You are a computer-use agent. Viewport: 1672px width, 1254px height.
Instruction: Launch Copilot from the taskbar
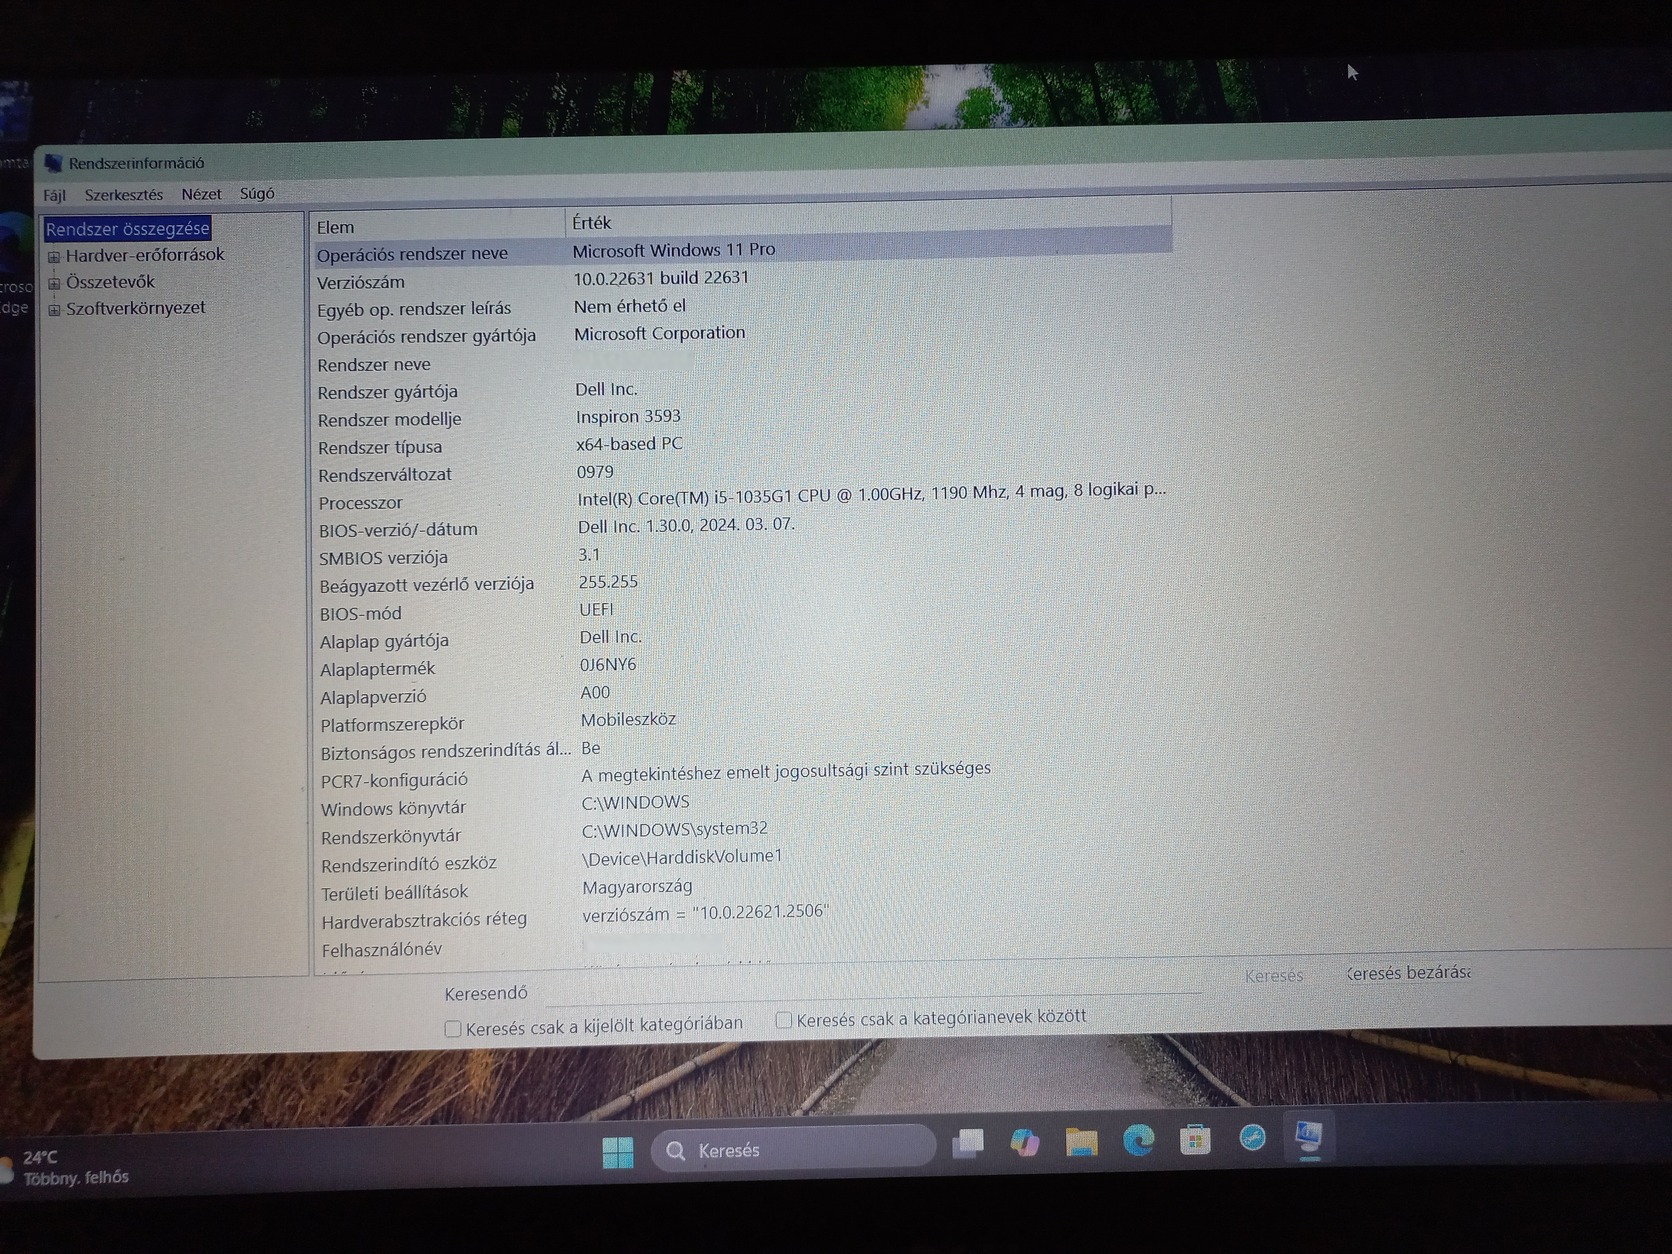[x=1025, y=1141]
